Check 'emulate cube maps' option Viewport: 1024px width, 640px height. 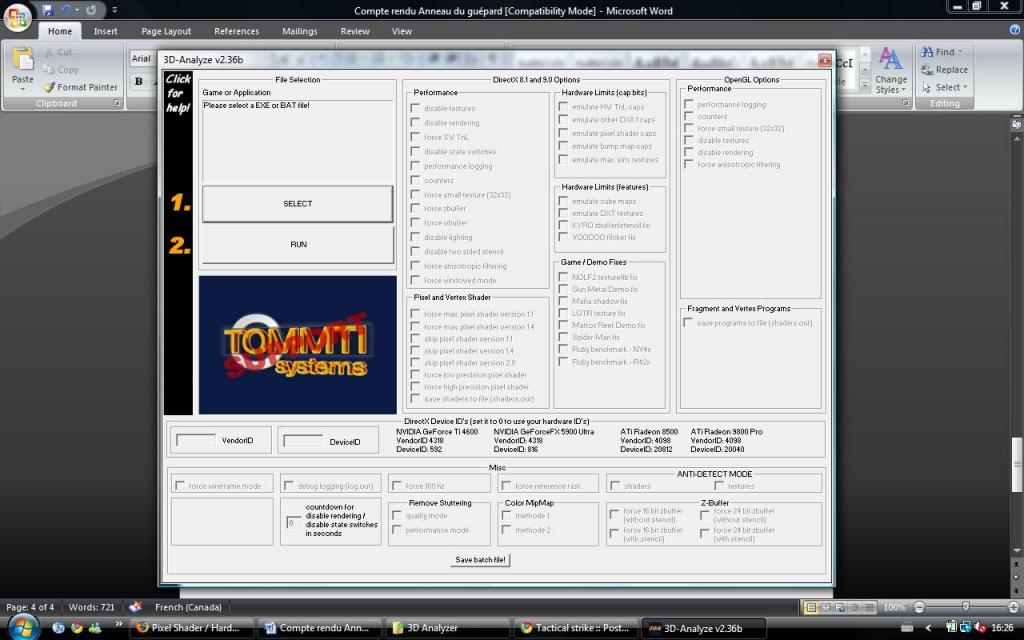pos(563,201)
